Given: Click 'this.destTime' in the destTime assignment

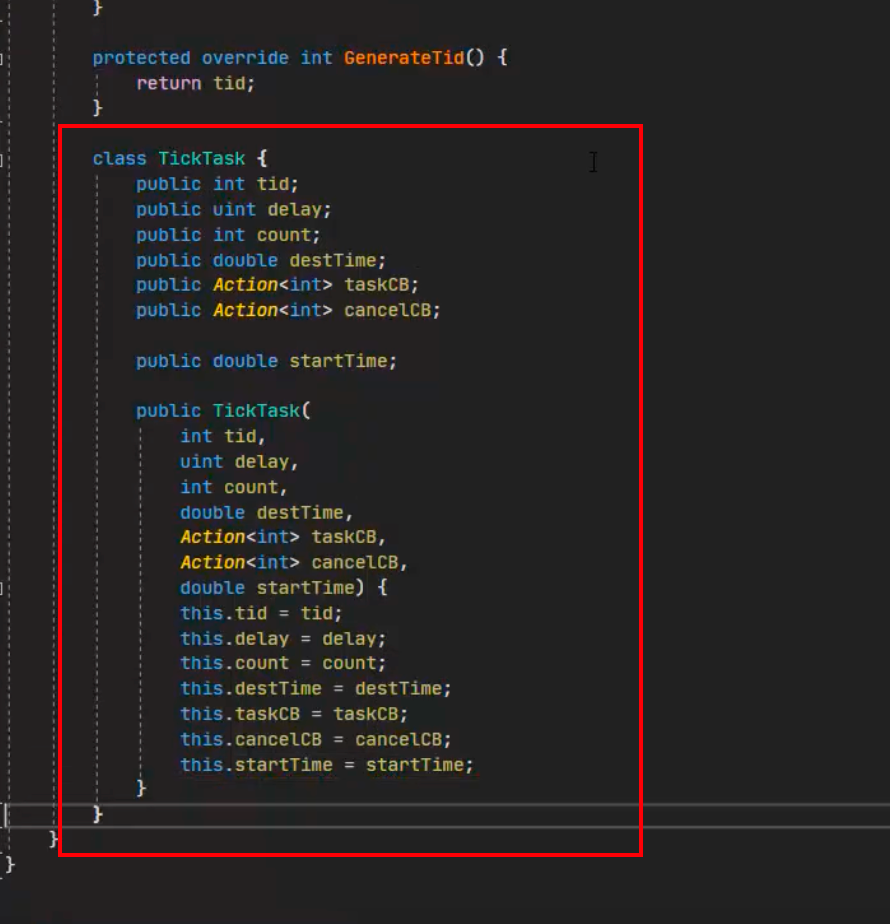Looking at the screenshot, I should click(250, 688).
